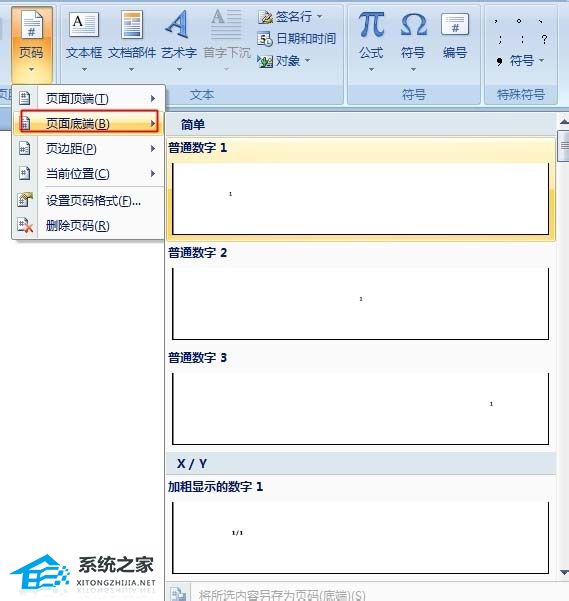569x601 pixels.
Task: Insert the semicolon special symbol
Action: [500, 39]
